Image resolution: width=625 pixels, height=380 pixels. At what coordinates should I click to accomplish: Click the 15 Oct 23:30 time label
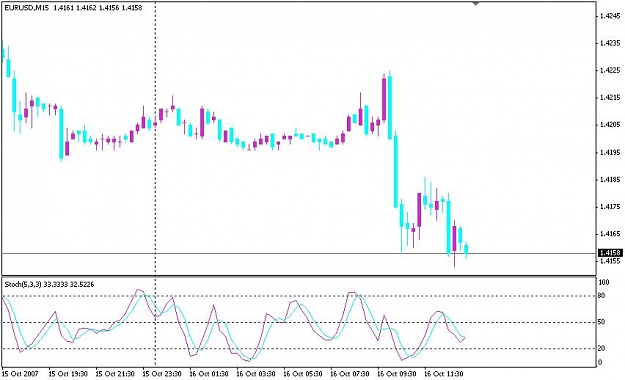tap(162, 374)
